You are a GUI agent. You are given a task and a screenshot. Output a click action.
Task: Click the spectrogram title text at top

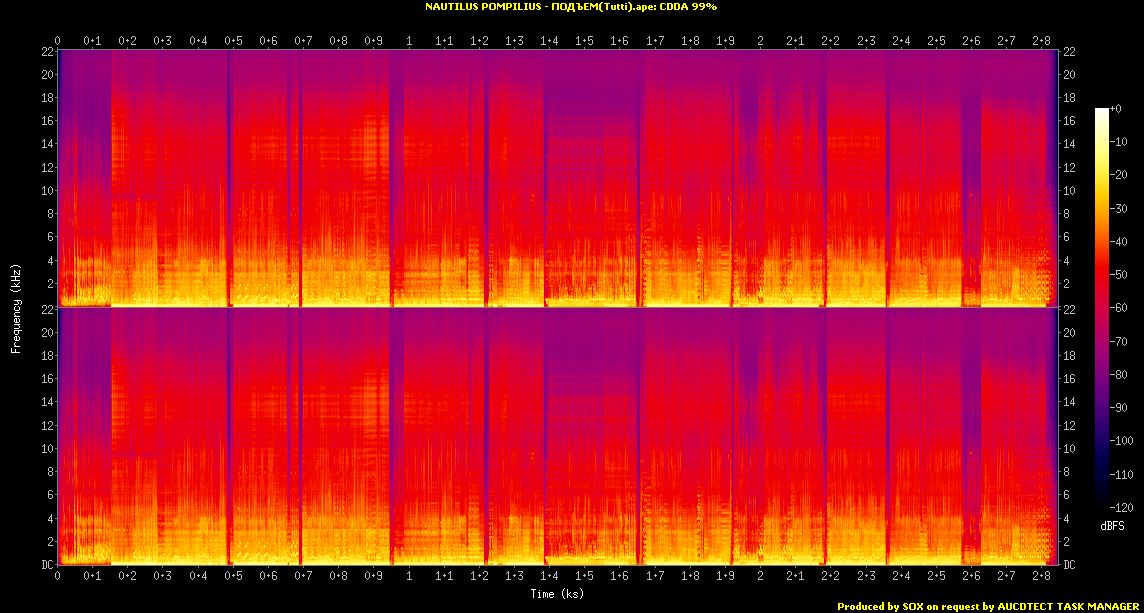[x=571, y=6]
